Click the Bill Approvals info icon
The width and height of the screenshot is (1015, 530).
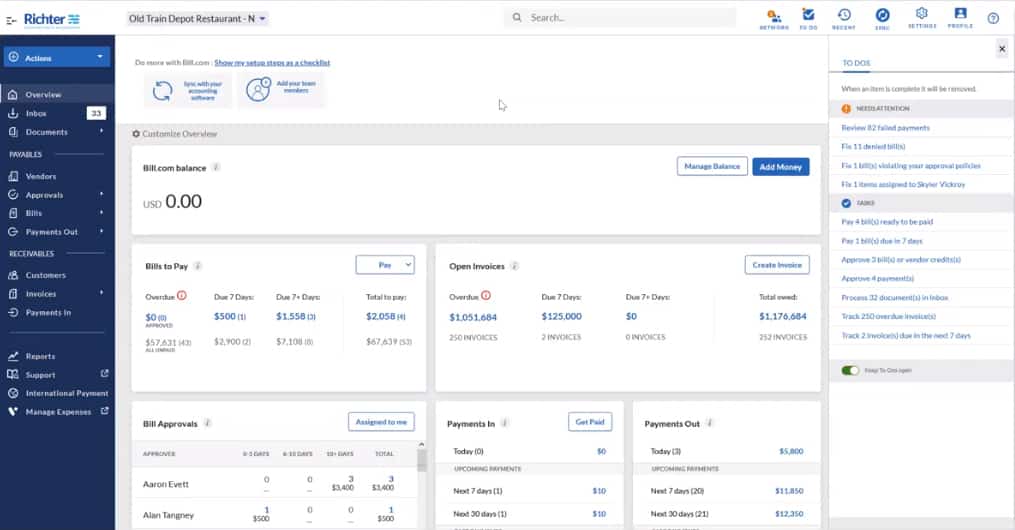coord(208,423)
